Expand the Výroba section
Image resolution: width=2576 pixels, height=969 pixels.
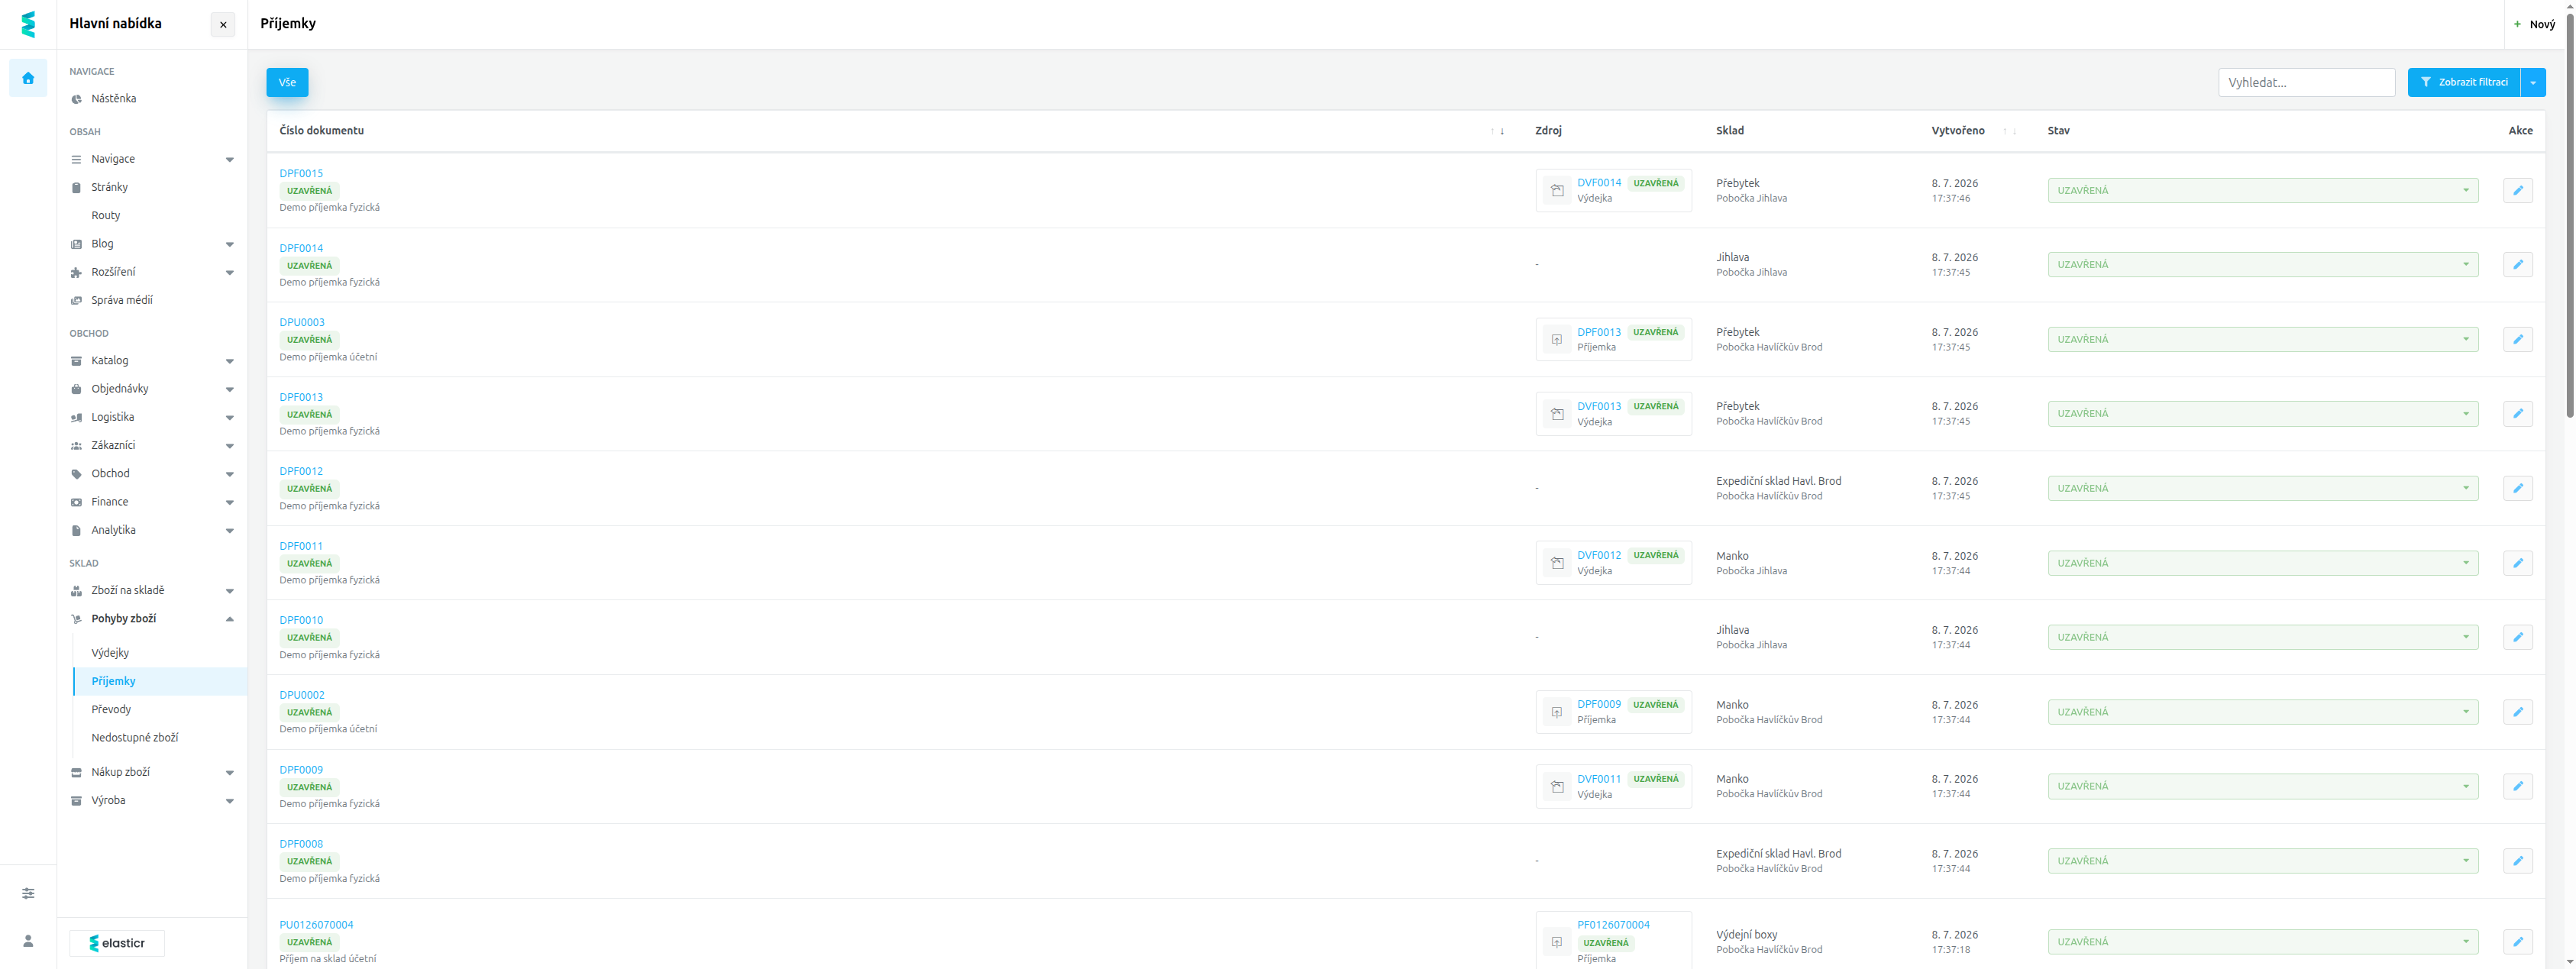pyautogui.click(x=230, y=801)
